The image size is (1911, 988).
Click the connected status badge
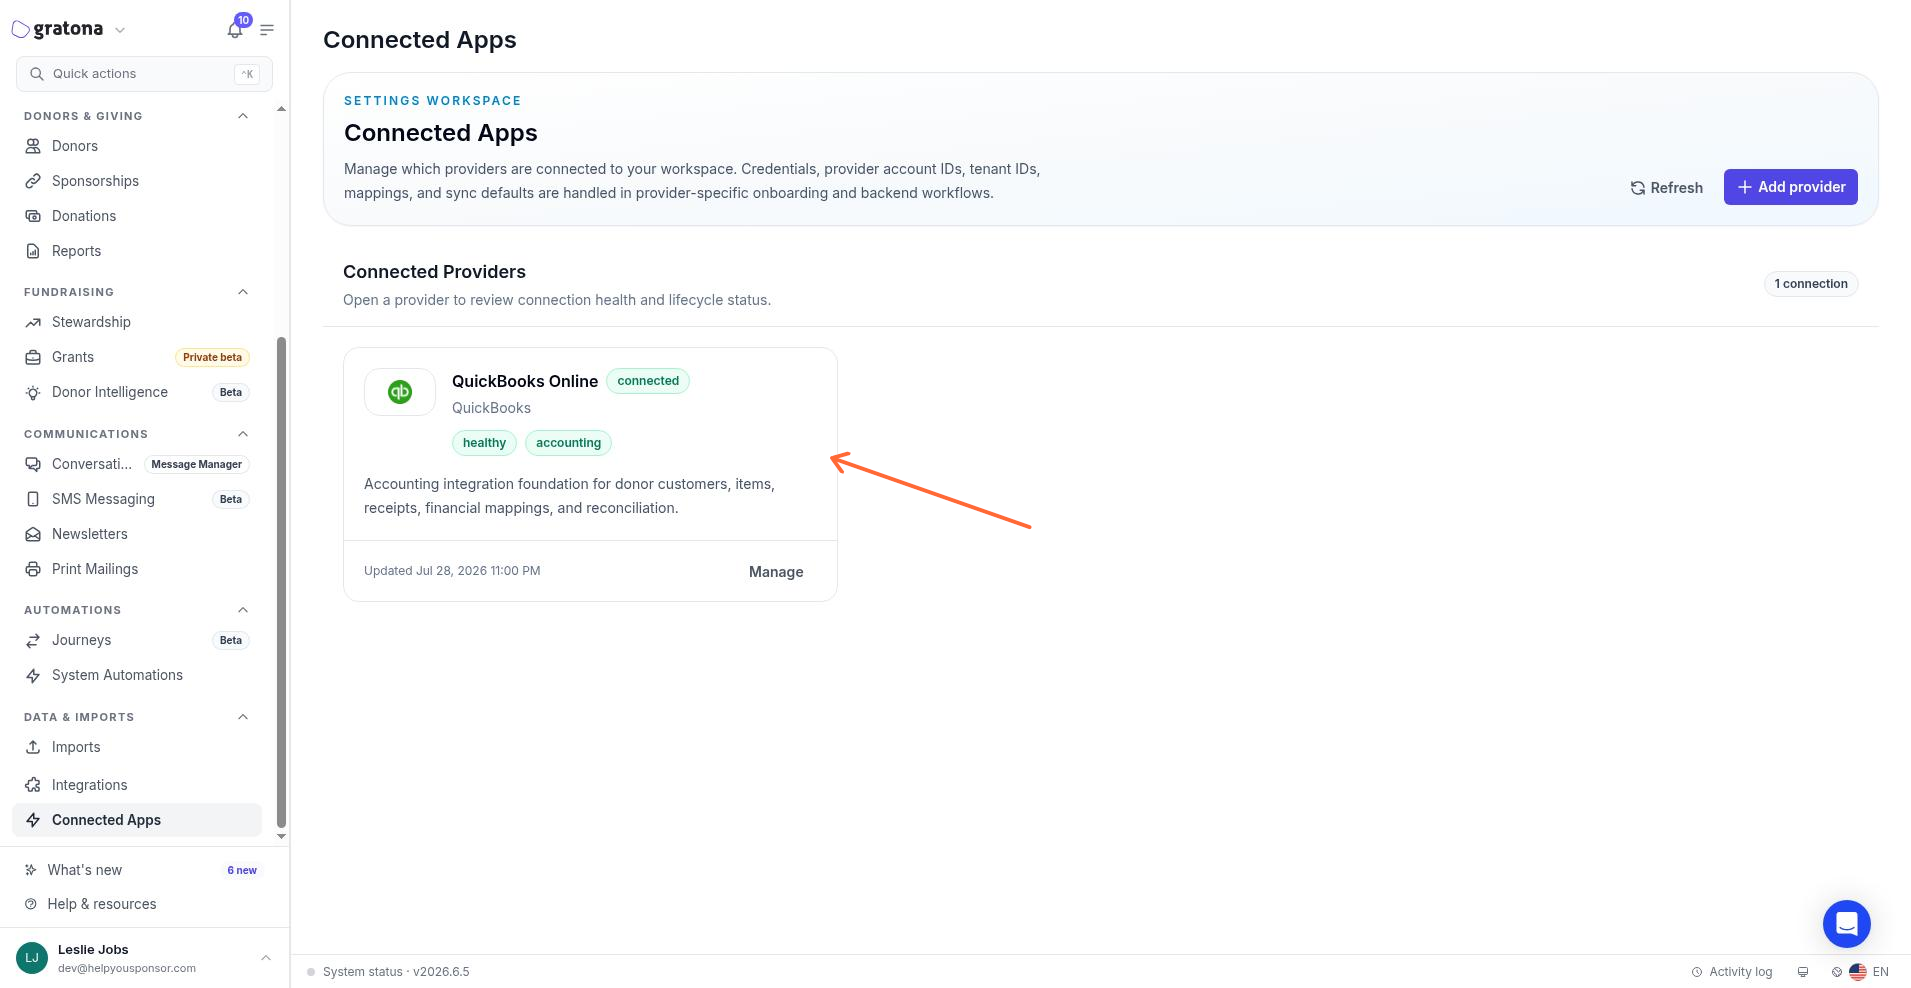coord(648,381)
